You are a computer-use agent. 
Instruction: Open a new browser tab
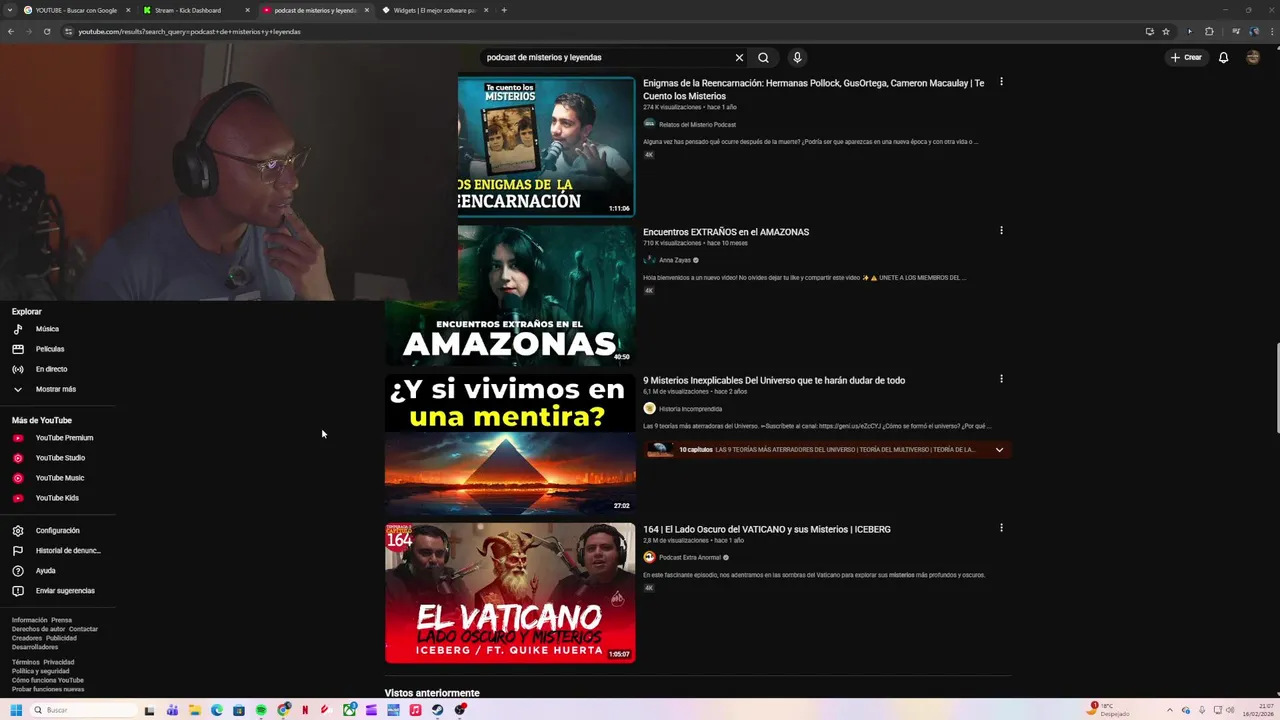point(504,10)
